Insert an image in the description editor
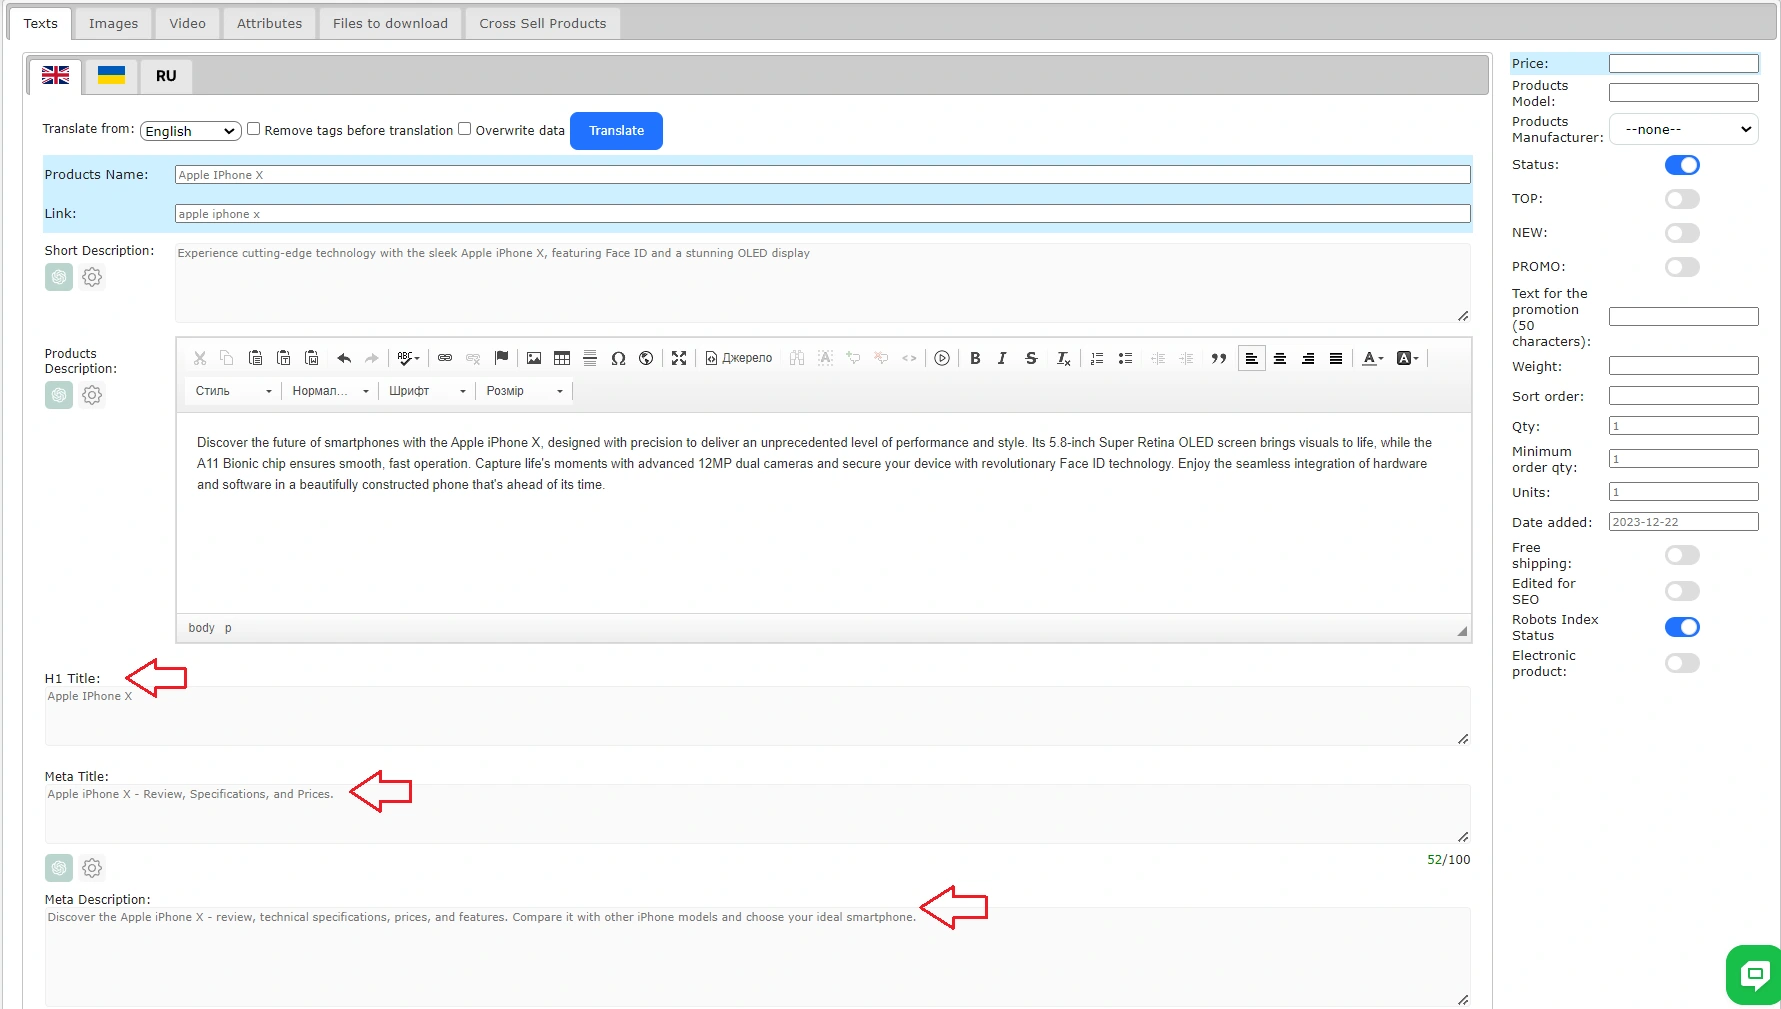1781x1009 pixels. tap(534, 358)
